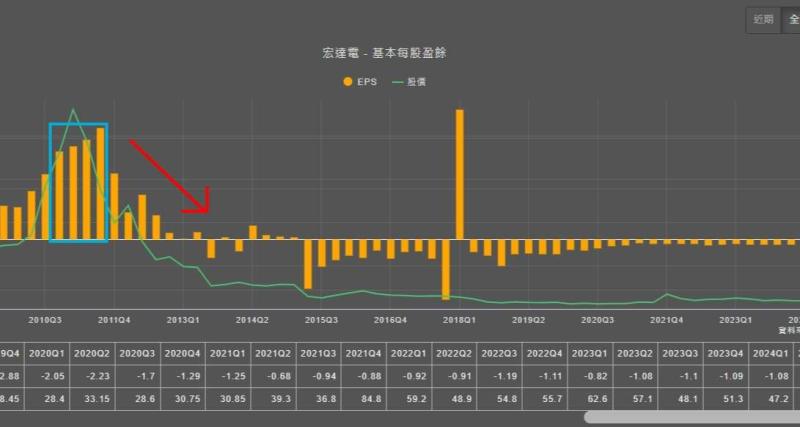Click the tallest EPS bar at 2018Q1

[460, 174]
